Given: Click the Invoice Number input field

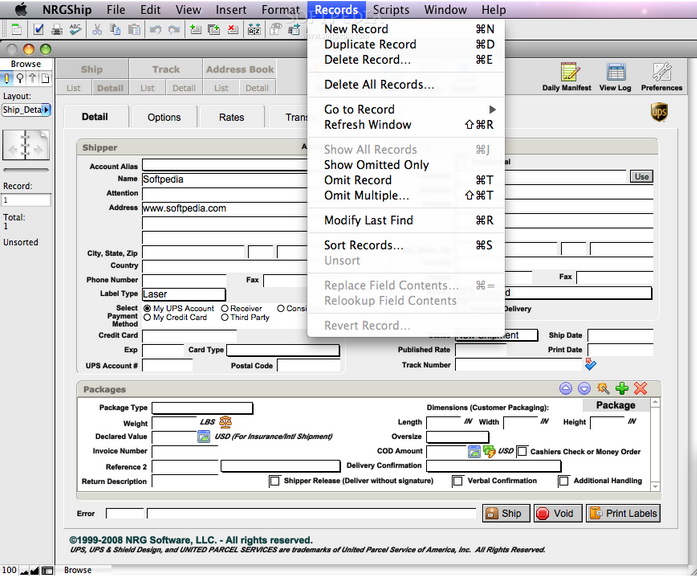Looking at the screenshot, I should (184, 452).
